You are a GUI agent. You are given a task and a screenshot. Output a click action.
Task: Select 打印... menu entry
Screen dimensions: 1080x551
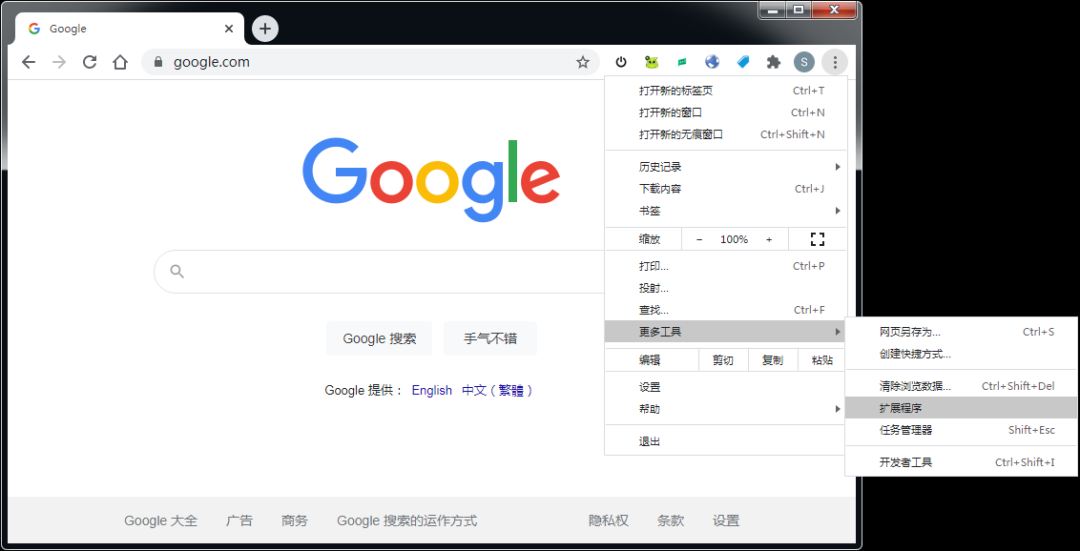coord(726,266)
